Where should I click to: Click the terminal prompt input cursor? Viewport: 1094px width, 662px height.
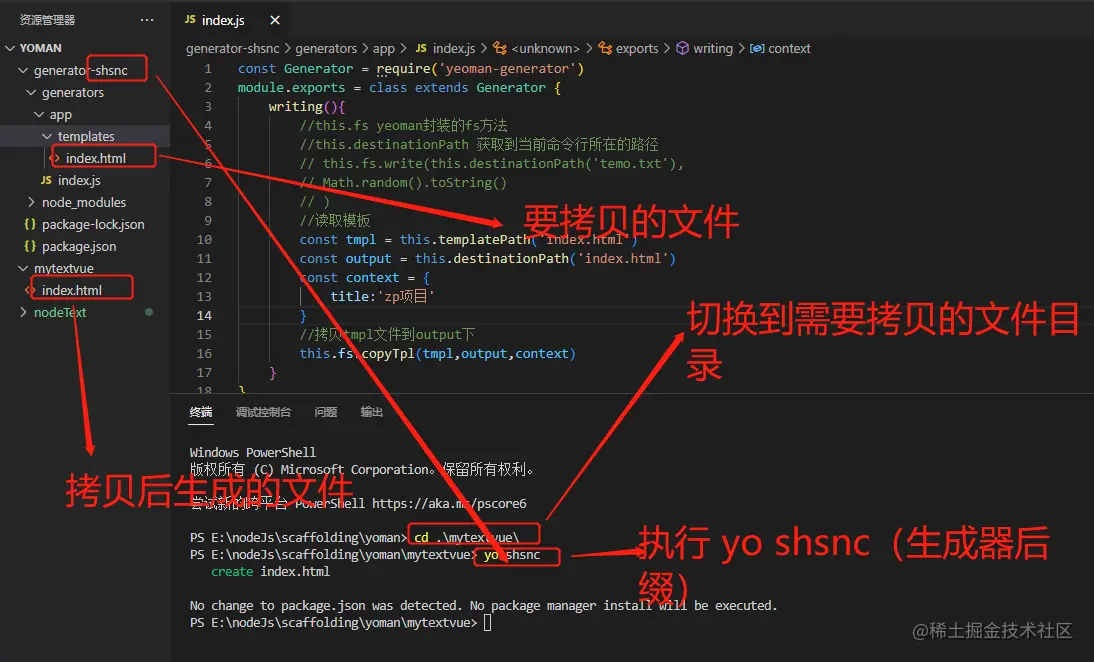[x=488, y=622]
